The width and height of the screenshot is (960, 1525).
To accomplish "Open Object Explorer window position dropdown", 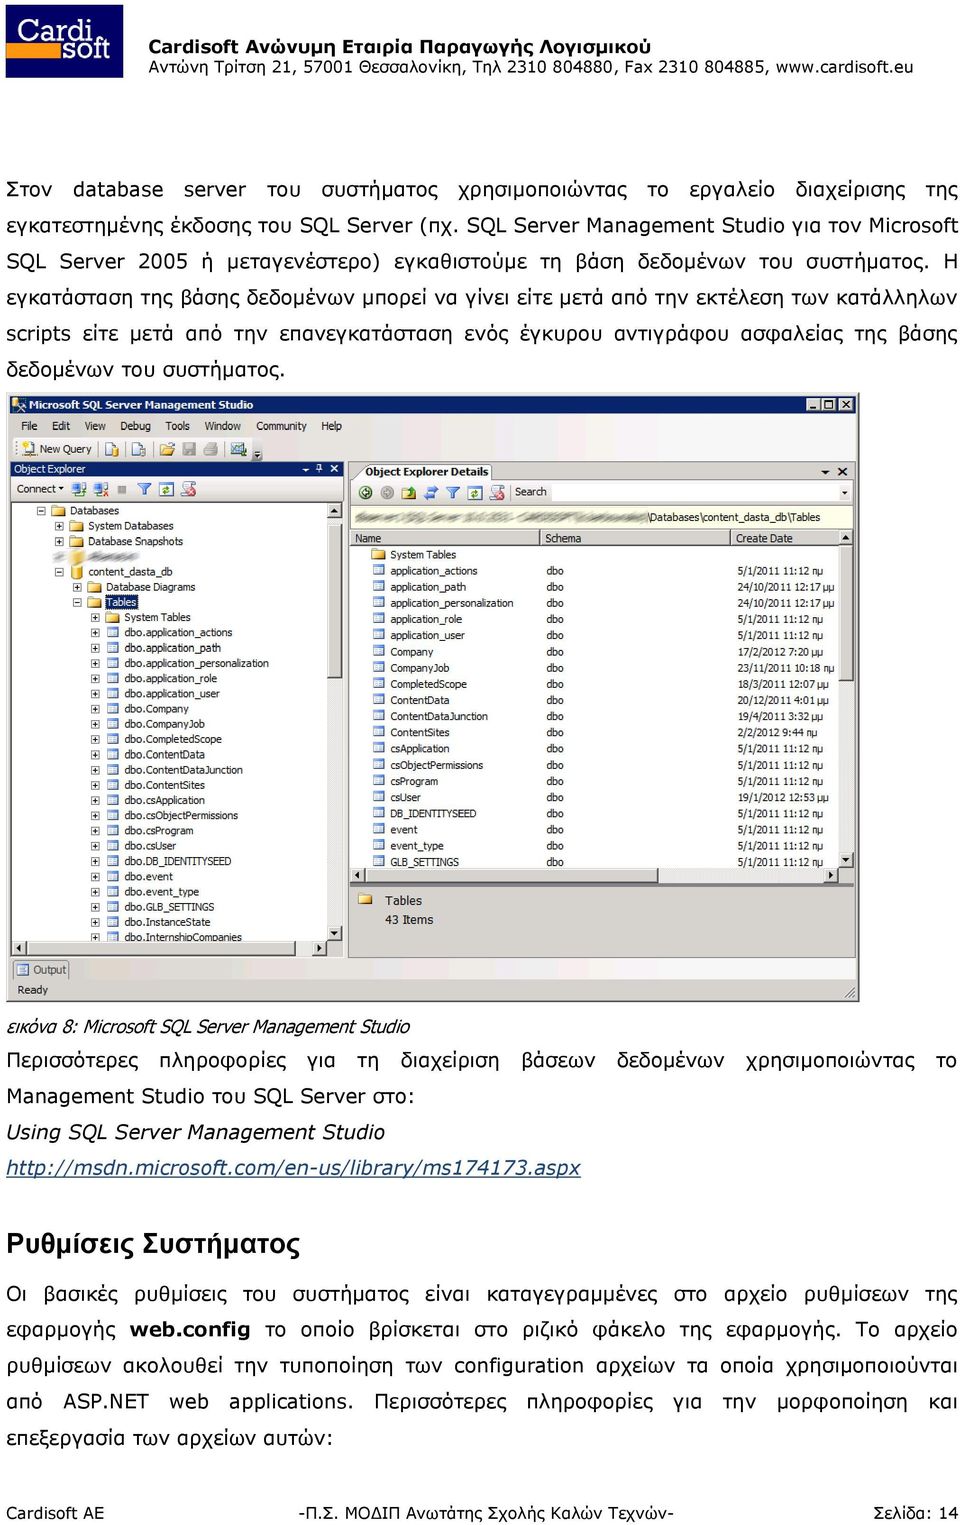I will pos(306,469).
